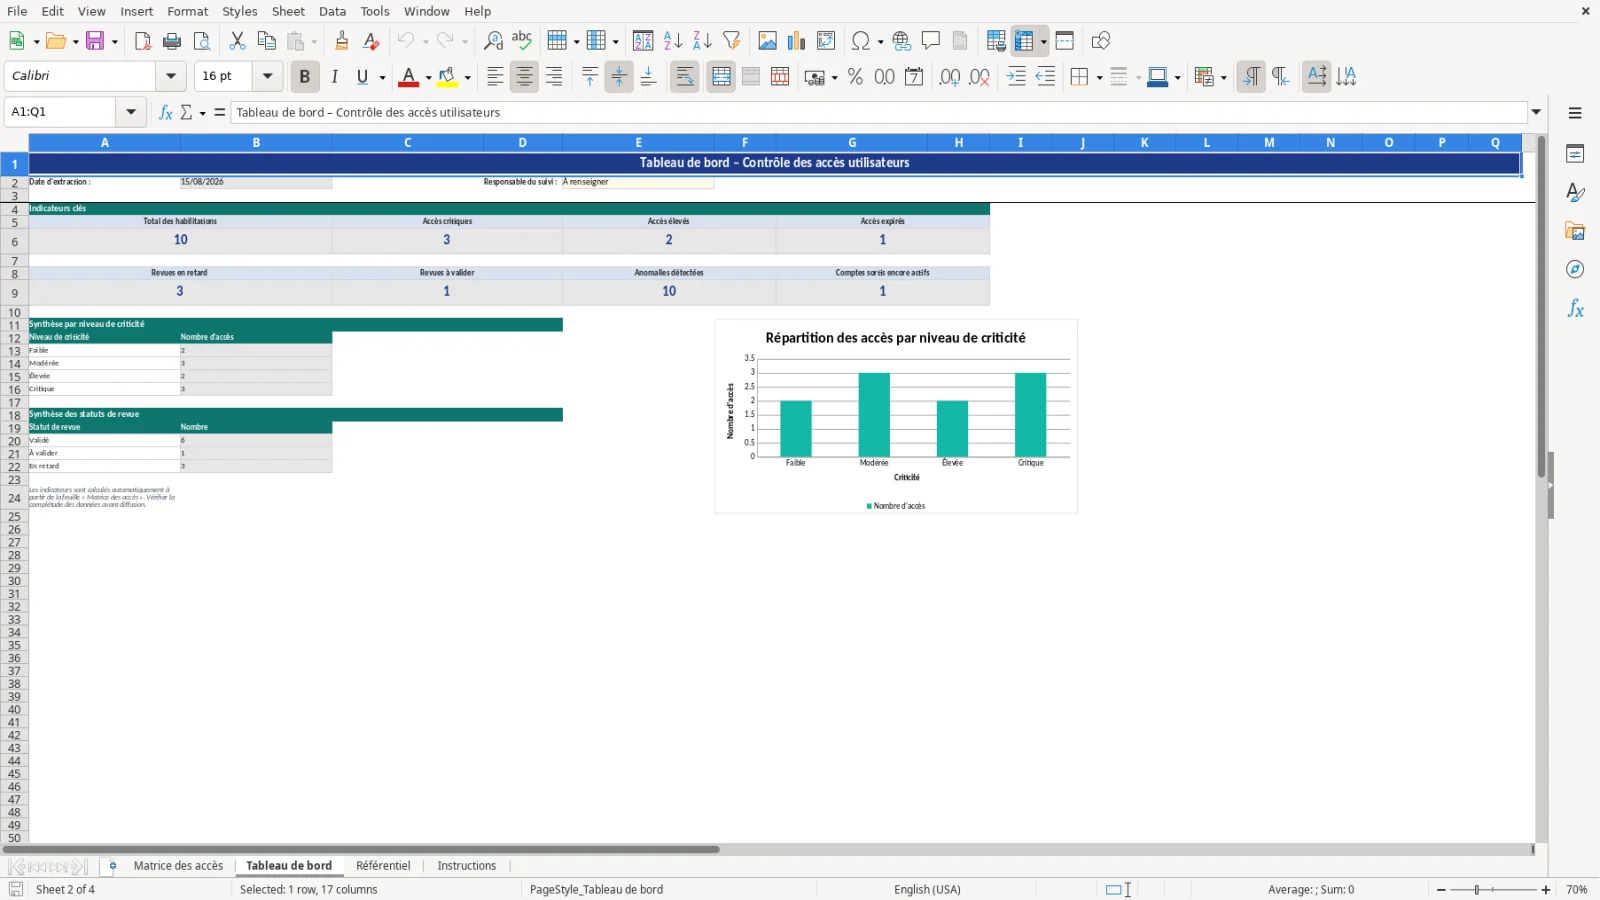The height and width of the screenshot is (900, 1600).
Task: Toggle Italic formatting
Action: coord(334,77)
